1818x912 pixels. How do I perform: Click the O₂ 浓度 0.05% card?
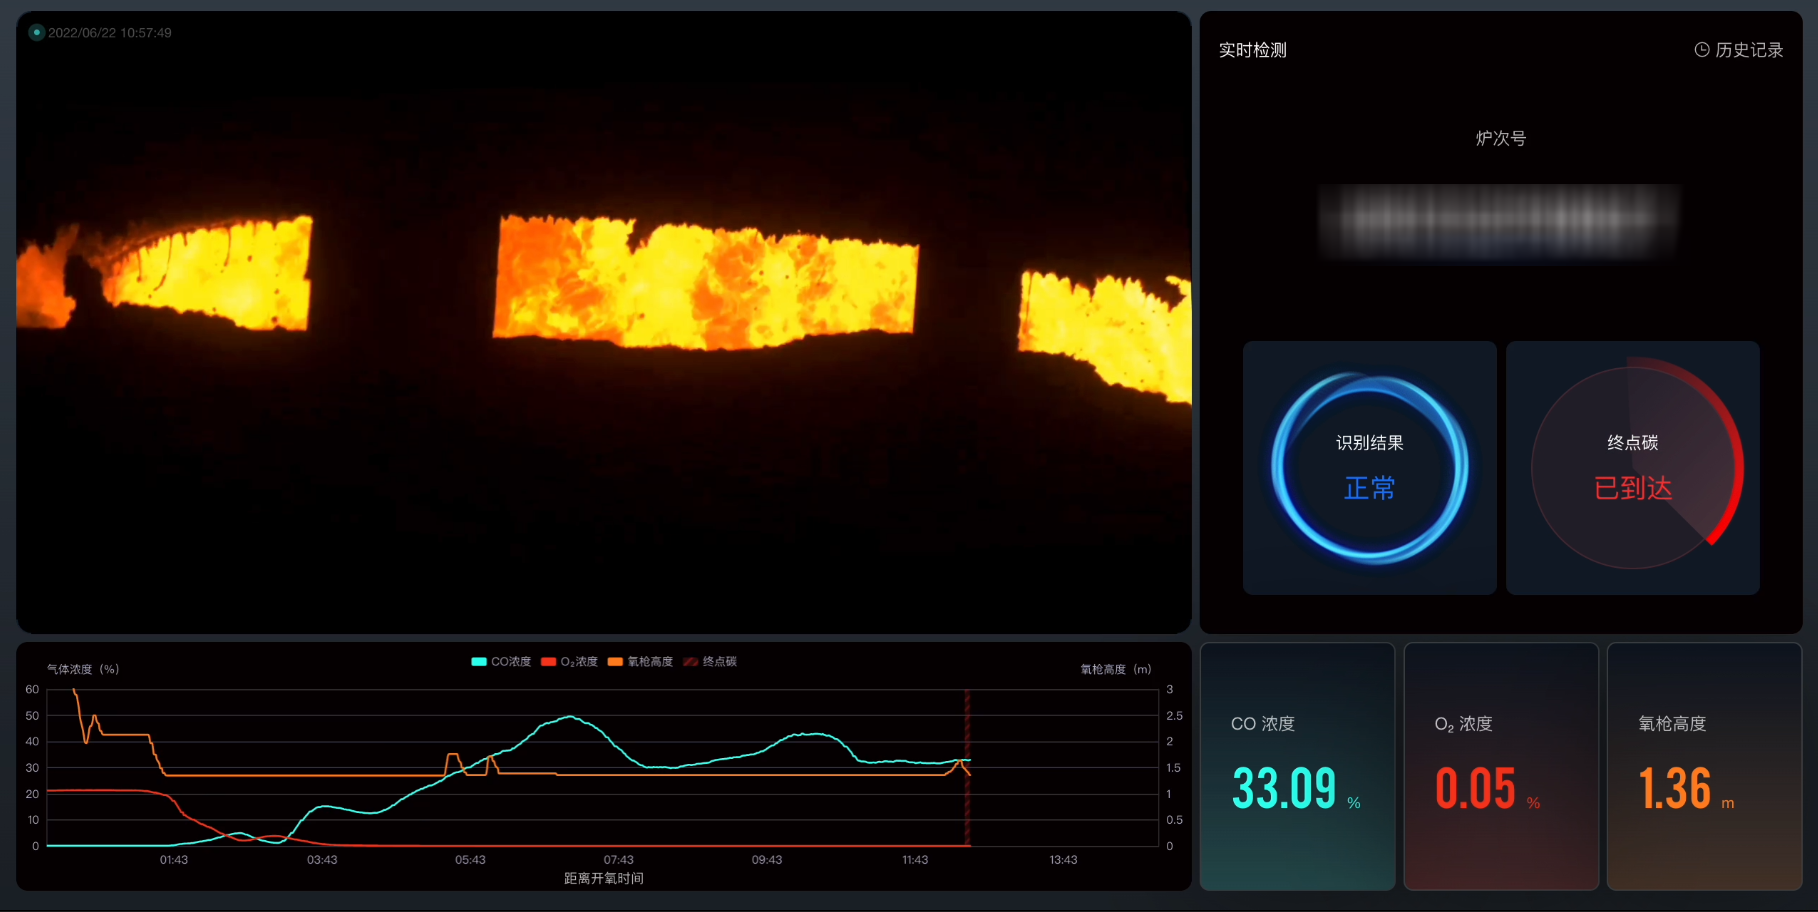tap(1500, 767)
